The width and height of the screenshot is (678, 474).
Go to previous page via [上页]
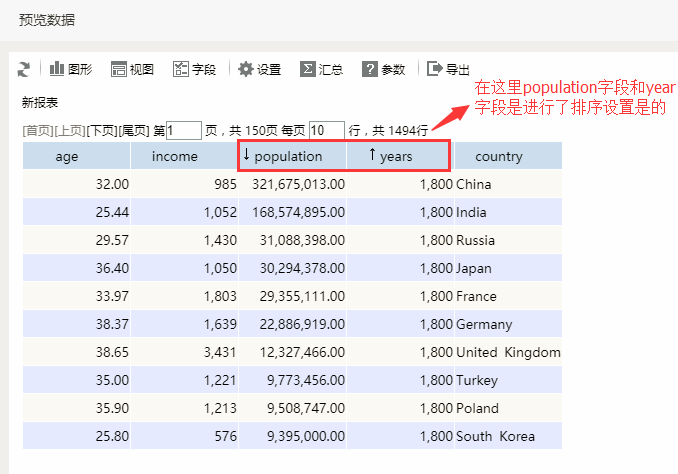(x=70, y=131)
